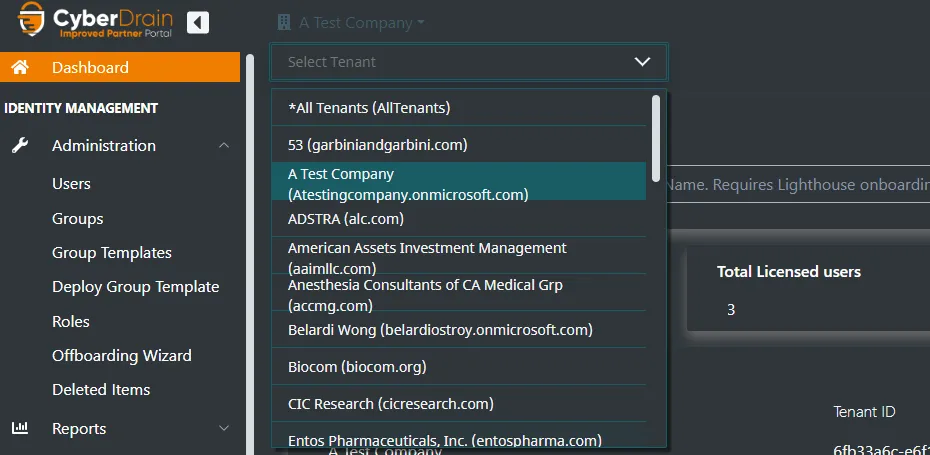Click the Administration menu label

104,145
